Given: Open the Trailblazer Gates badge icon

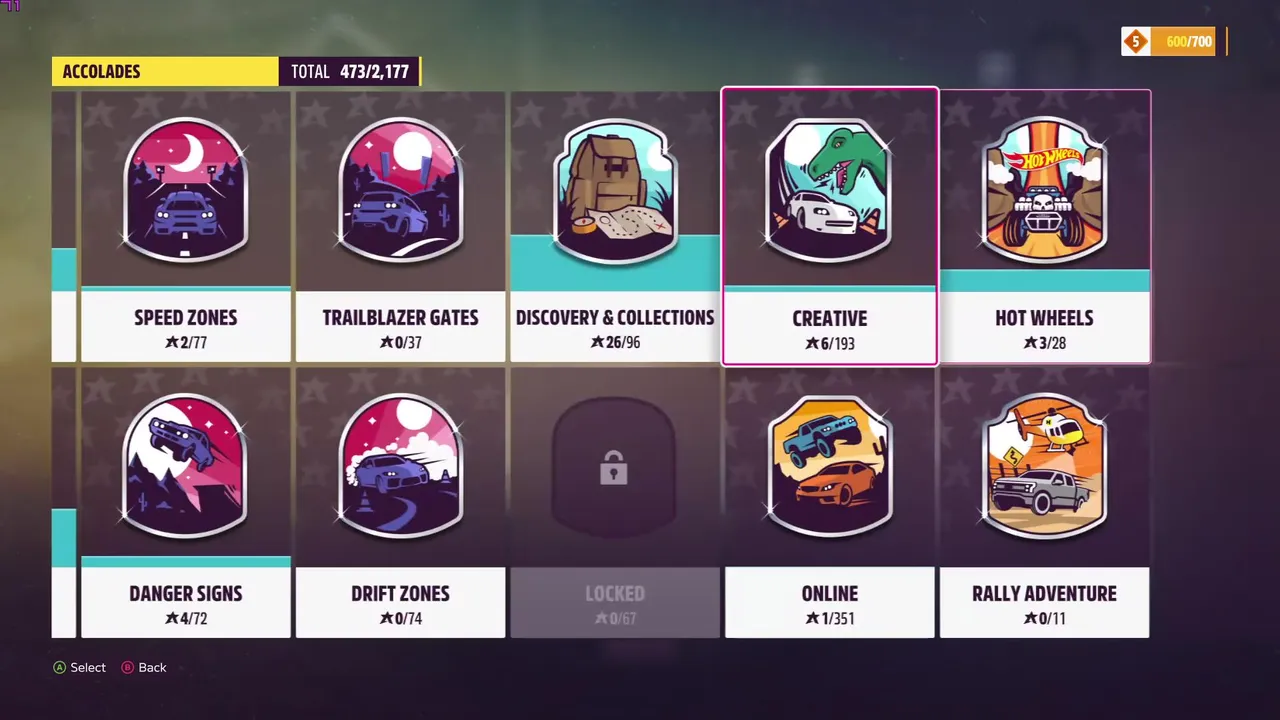Looking at the screenshot, I should tap(400, 190).
